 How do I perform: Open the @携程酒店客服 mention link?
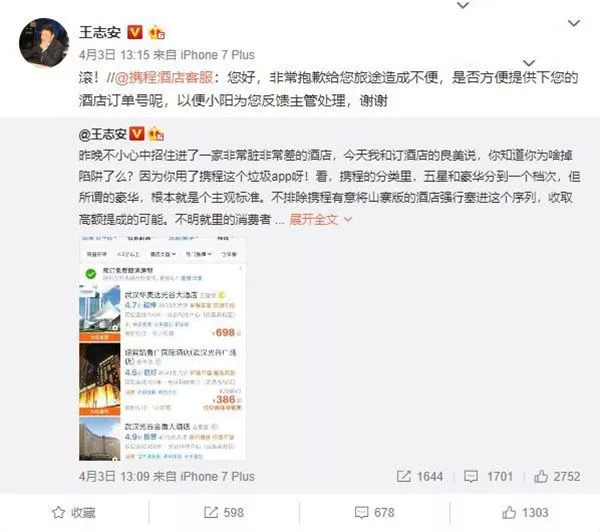[x=164, y=78]
